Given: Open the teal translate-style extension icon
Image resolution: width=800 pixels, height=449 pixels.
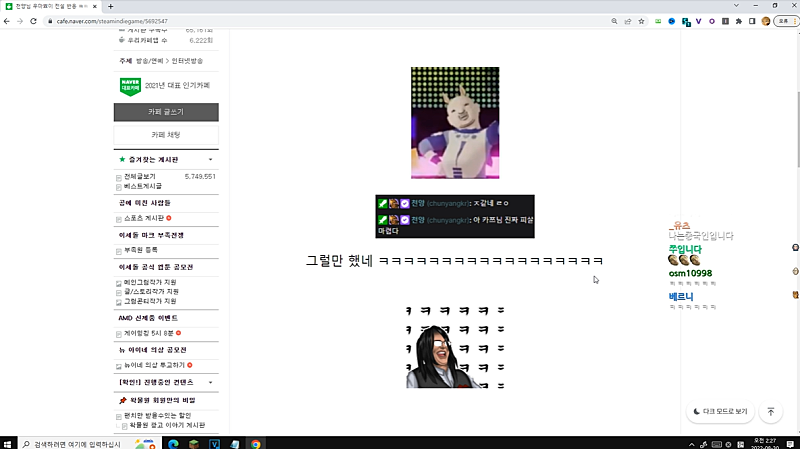Looking at the screenshot, I should [686, 21].
